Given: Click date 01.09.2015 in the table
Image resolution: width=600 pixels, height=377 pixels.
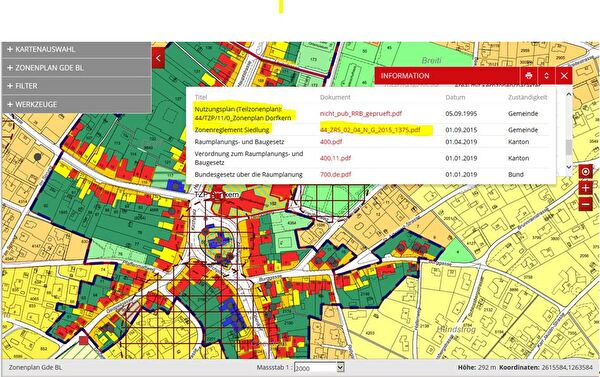Looking at the screenshot, I should point(461,130).
